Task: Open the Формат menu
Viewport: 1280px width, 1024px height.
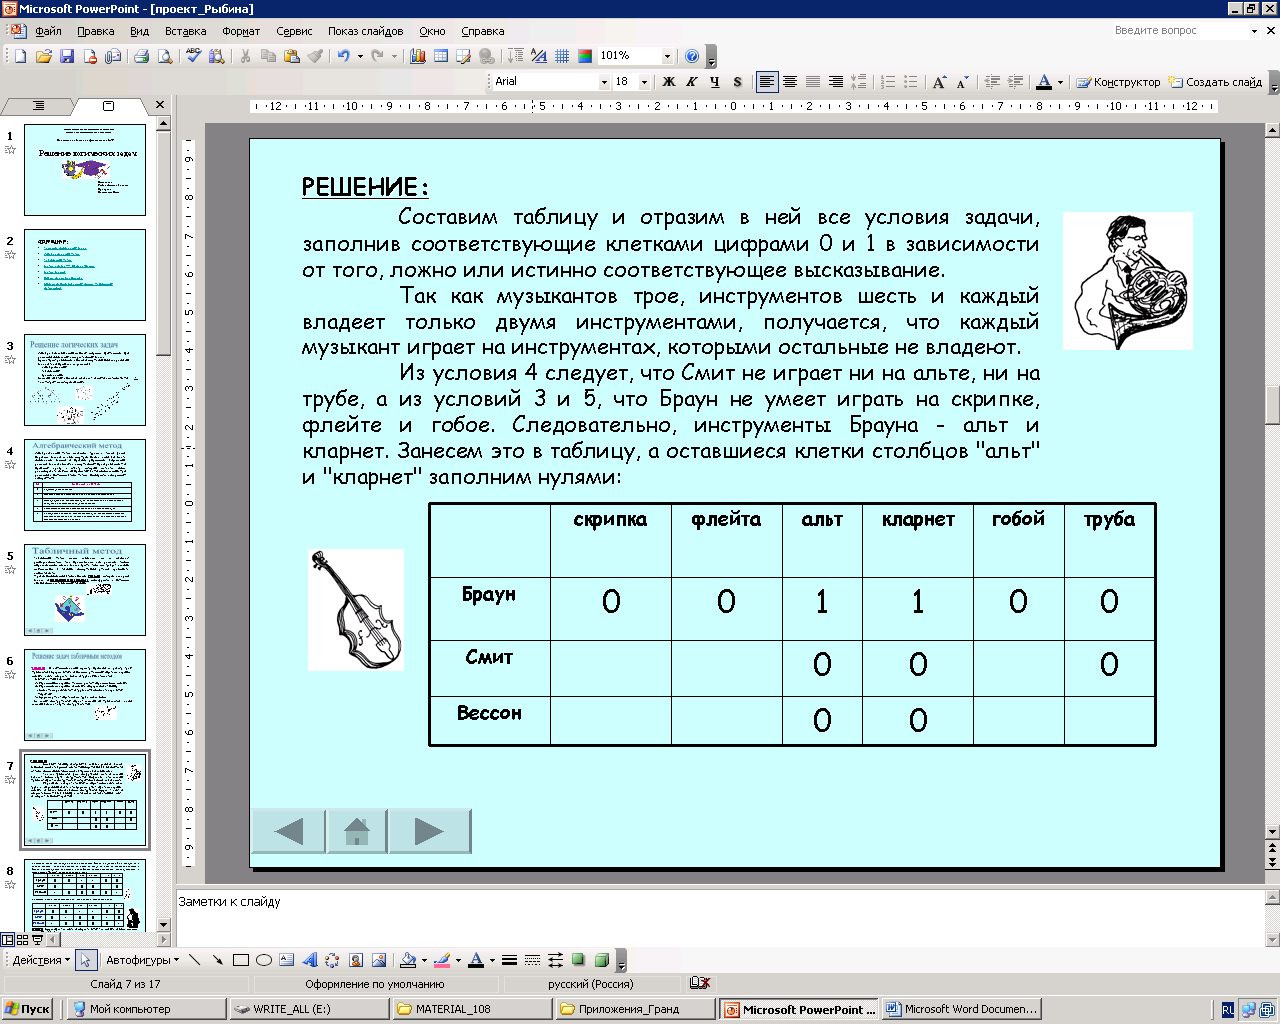Action: [241, 31]
